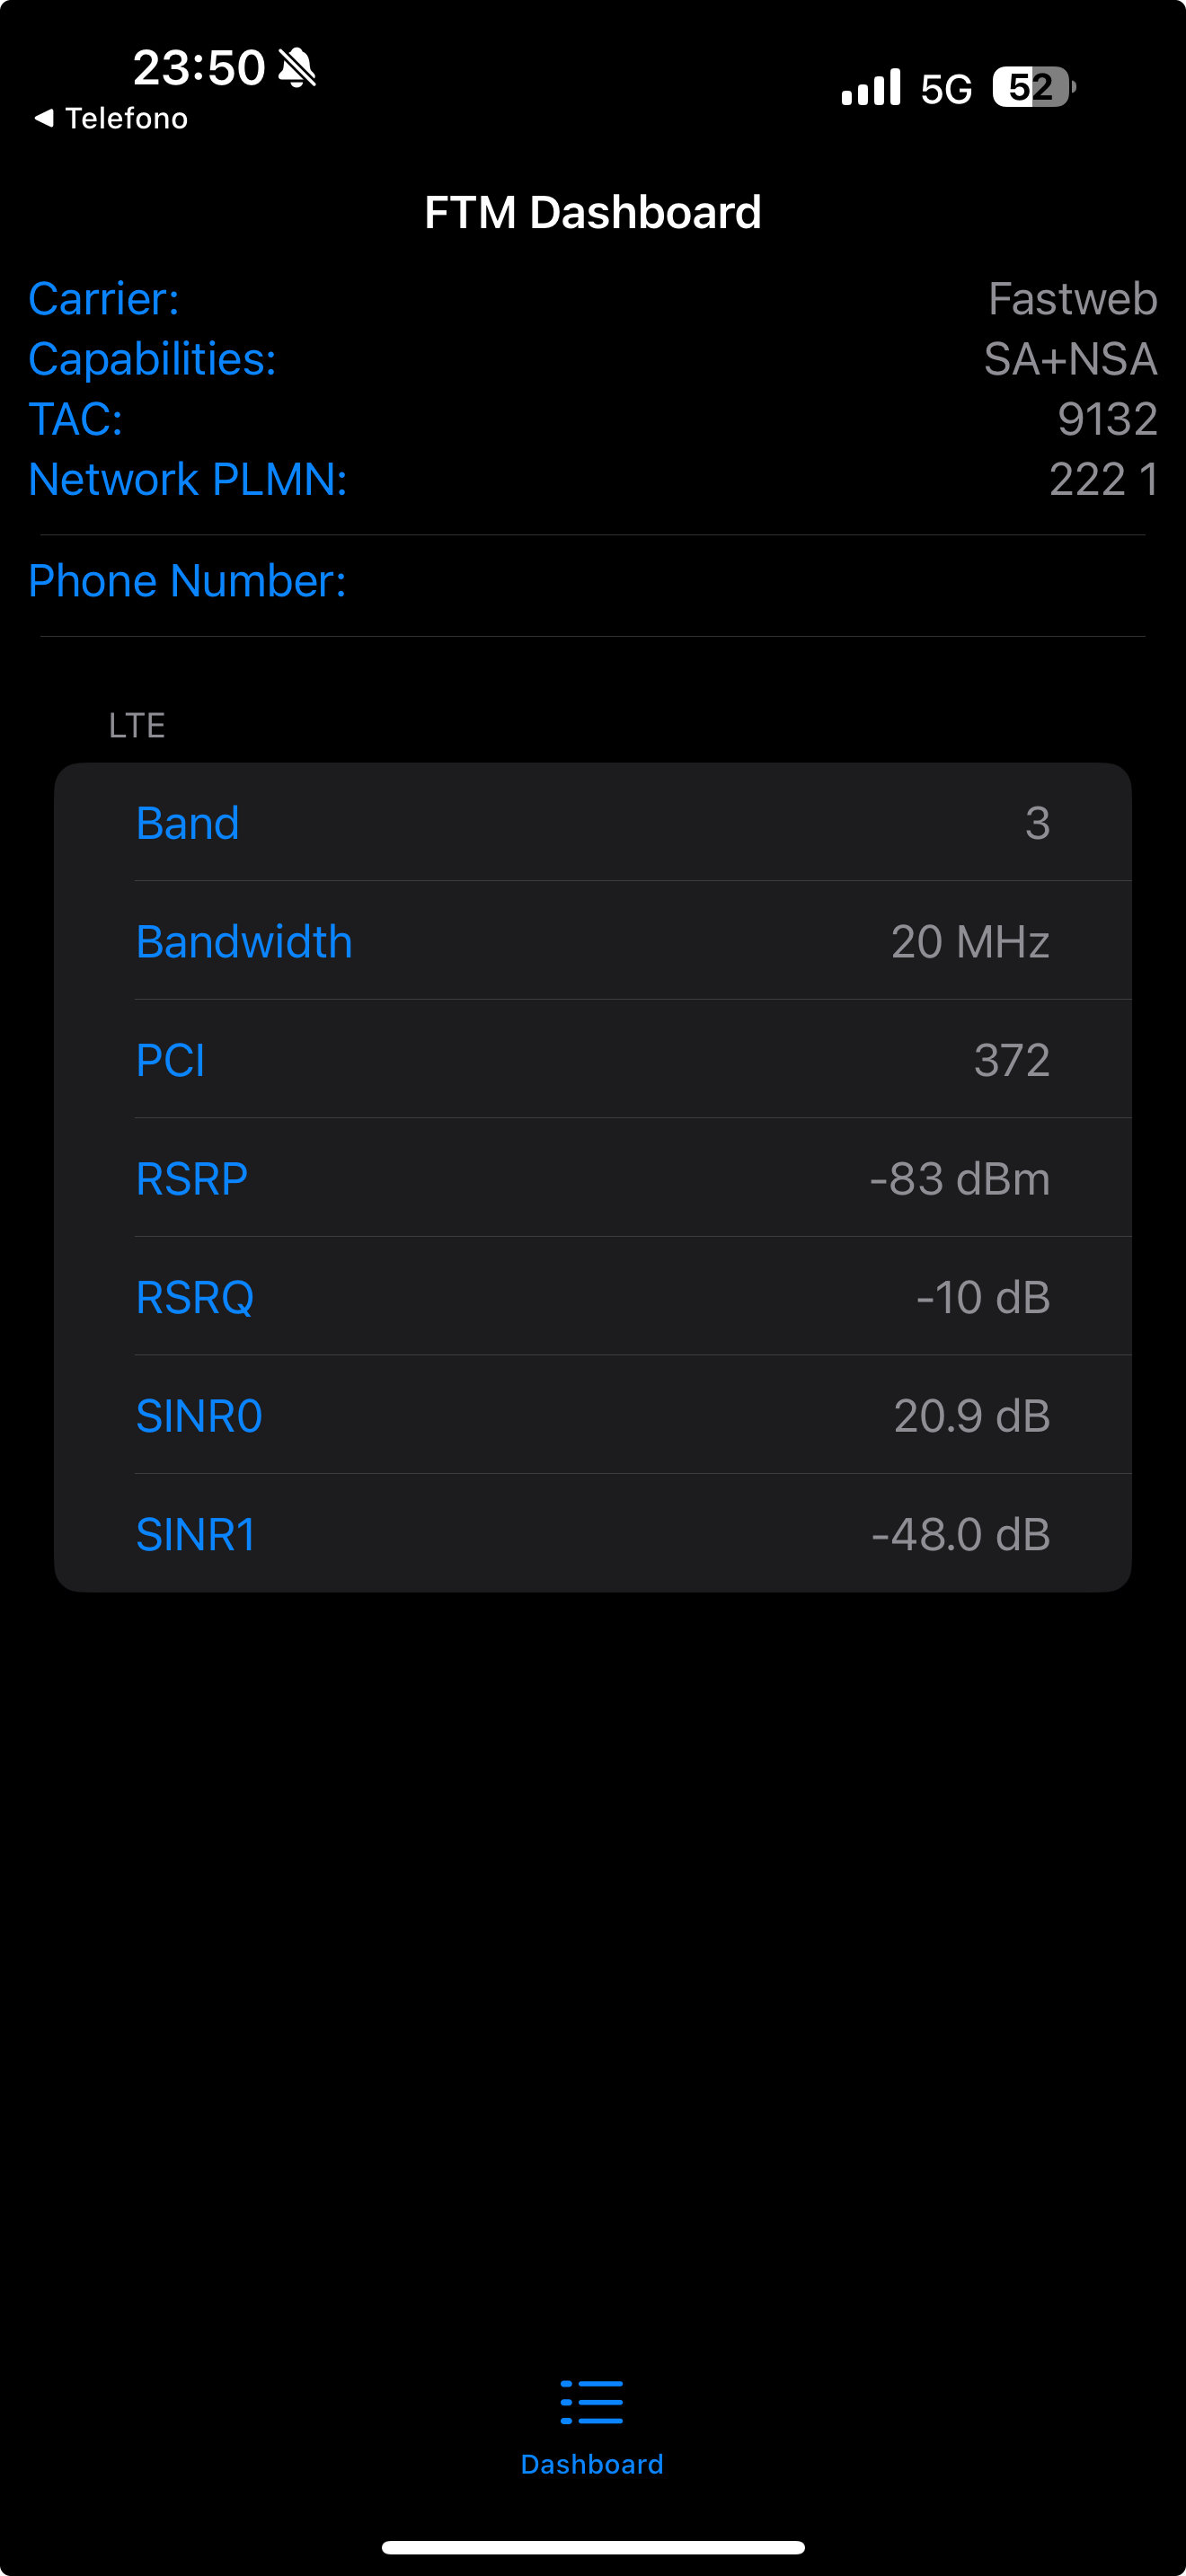Tap the 5G network indicator
The width and height of the screenshot is (1186, 2576).
945,90
